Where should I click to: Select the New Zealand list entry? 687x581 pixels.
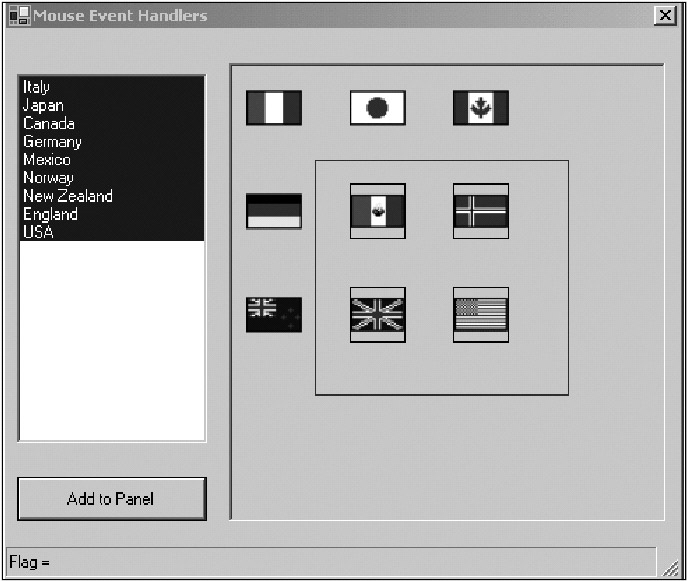(67, 196)
